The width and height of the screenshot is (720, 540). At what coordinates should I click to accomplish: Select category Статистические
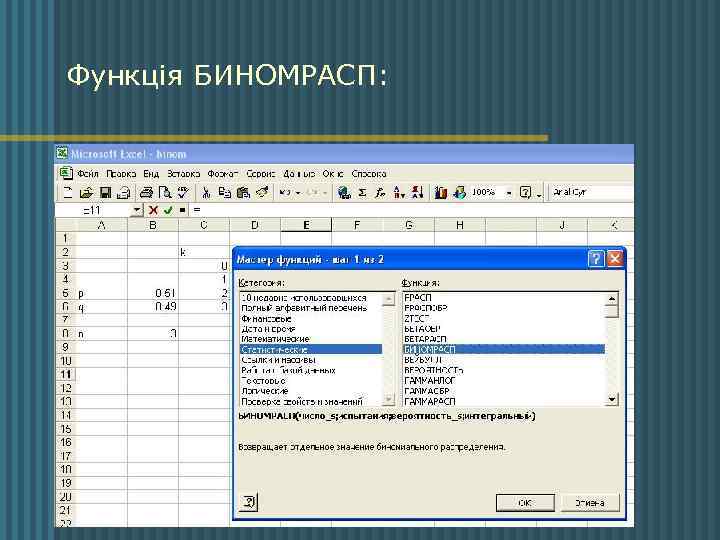(310, 349)
